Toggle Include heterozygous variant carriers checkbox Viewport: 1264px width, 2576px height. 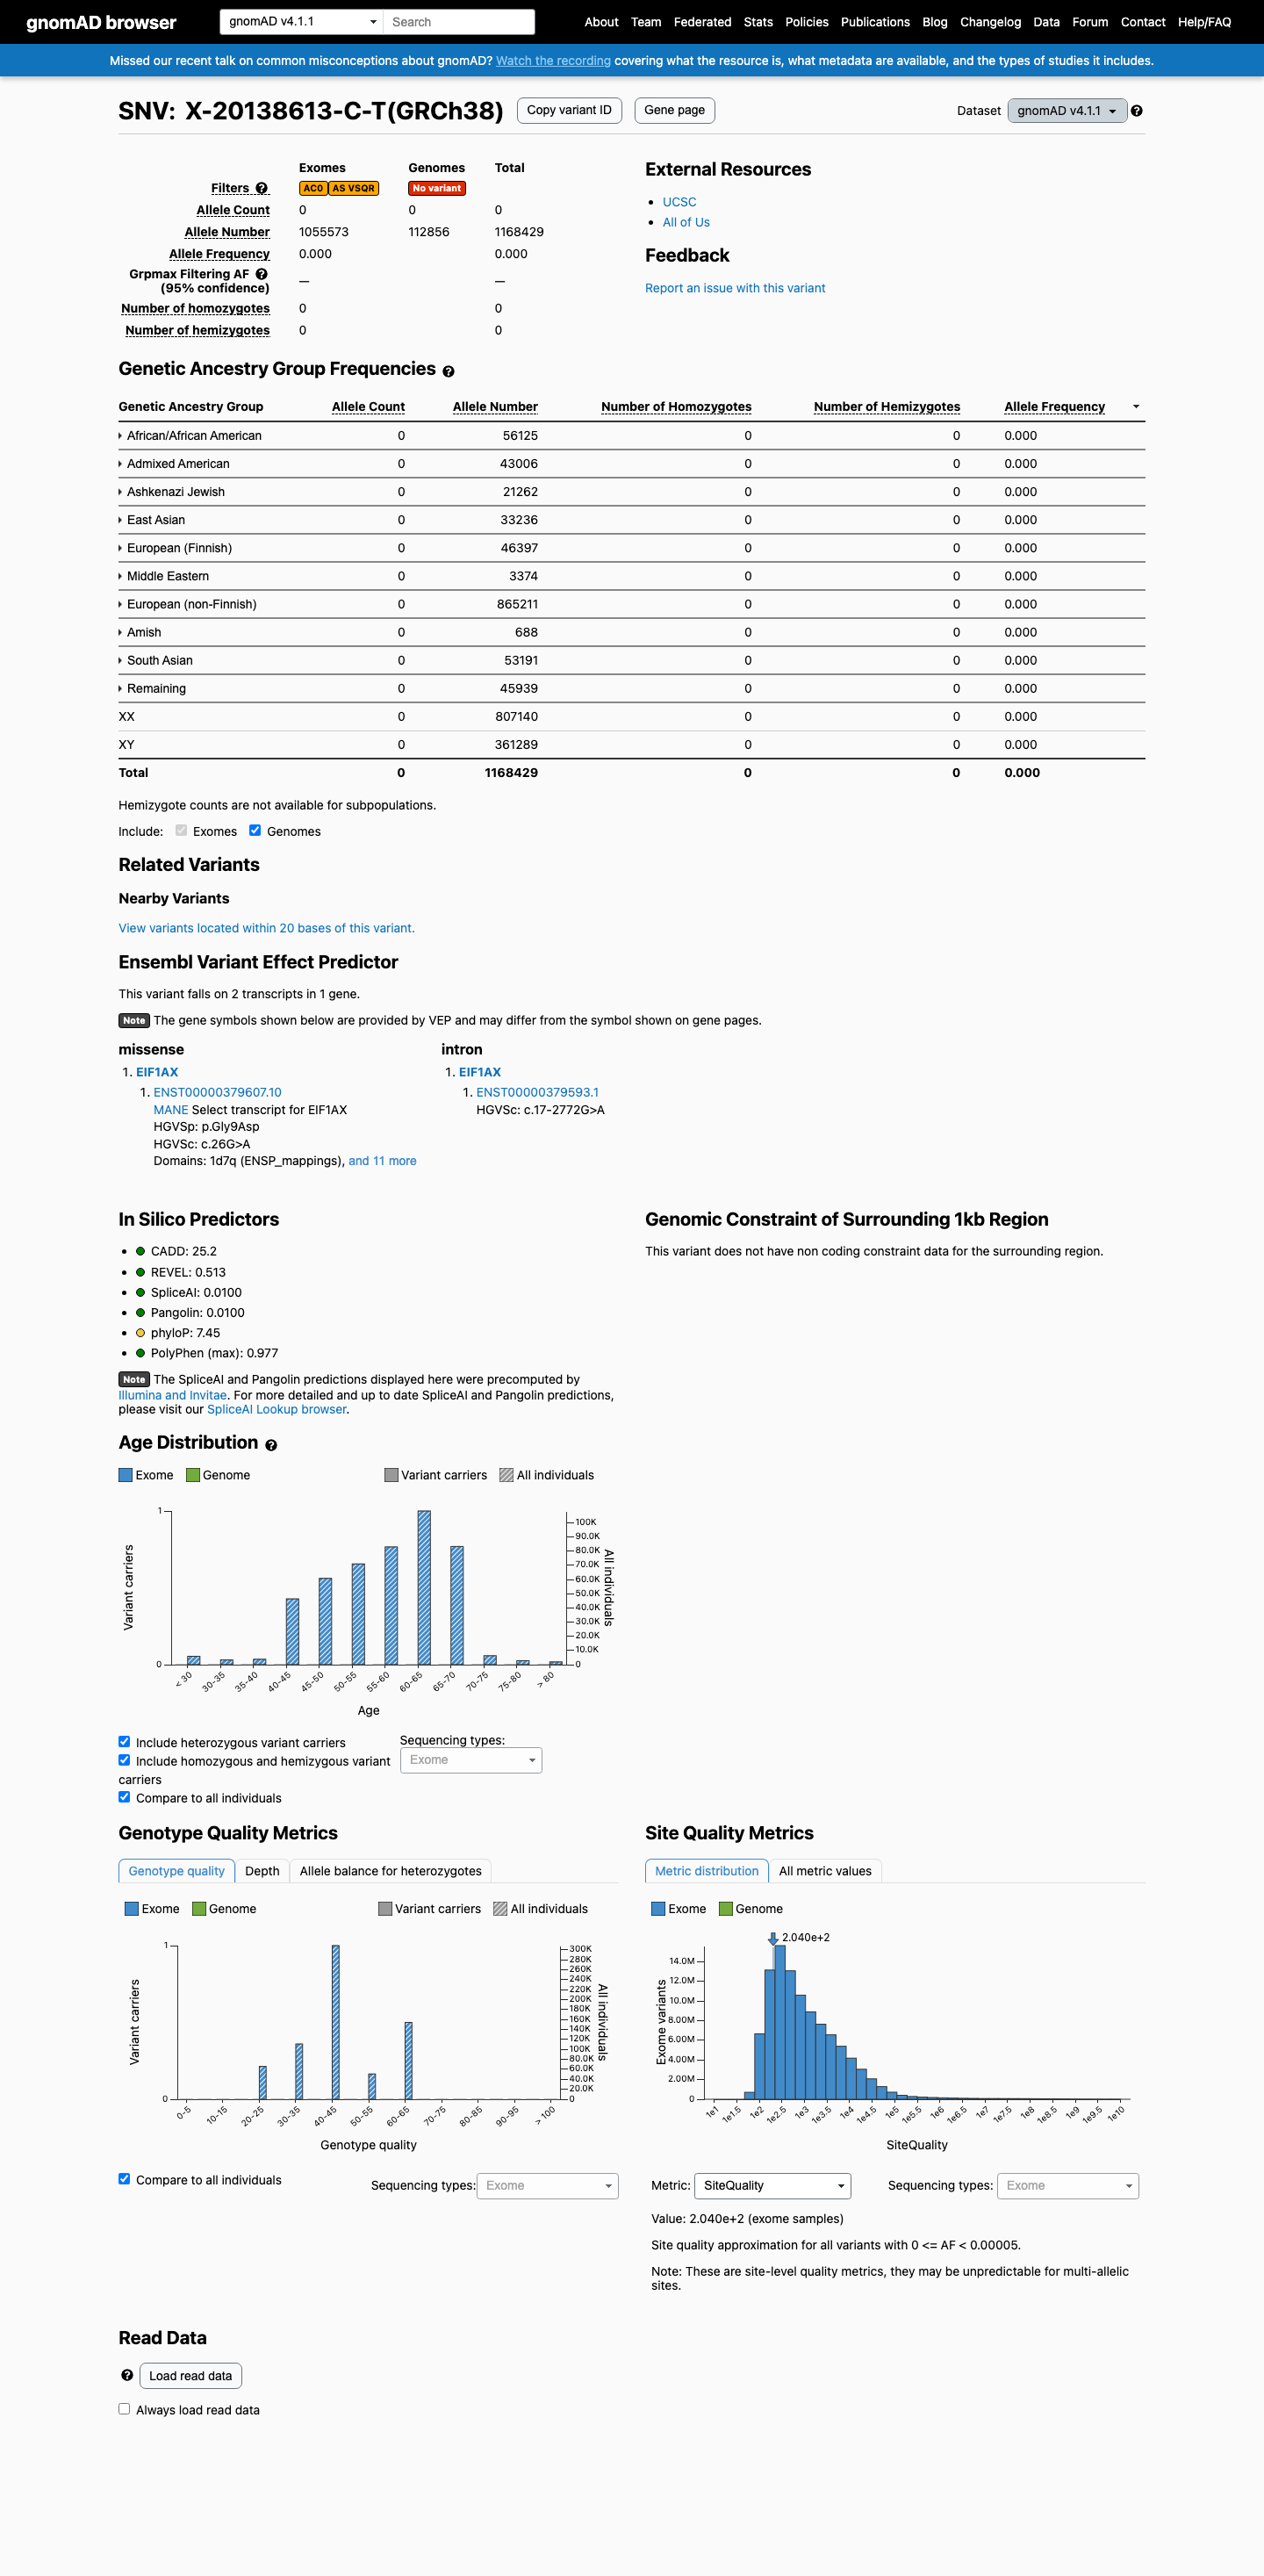[124, 1742]
